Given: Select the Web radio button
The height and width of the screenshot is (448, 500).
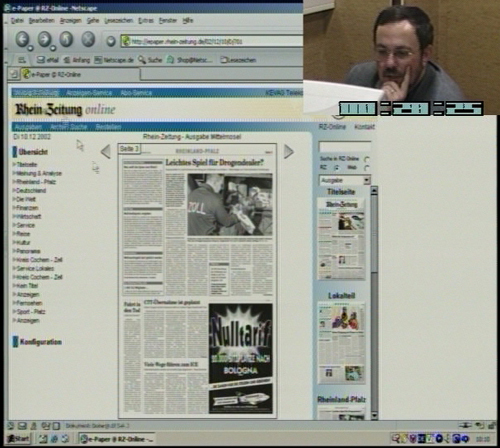Looking at the screenshot, I should point(367,168).
